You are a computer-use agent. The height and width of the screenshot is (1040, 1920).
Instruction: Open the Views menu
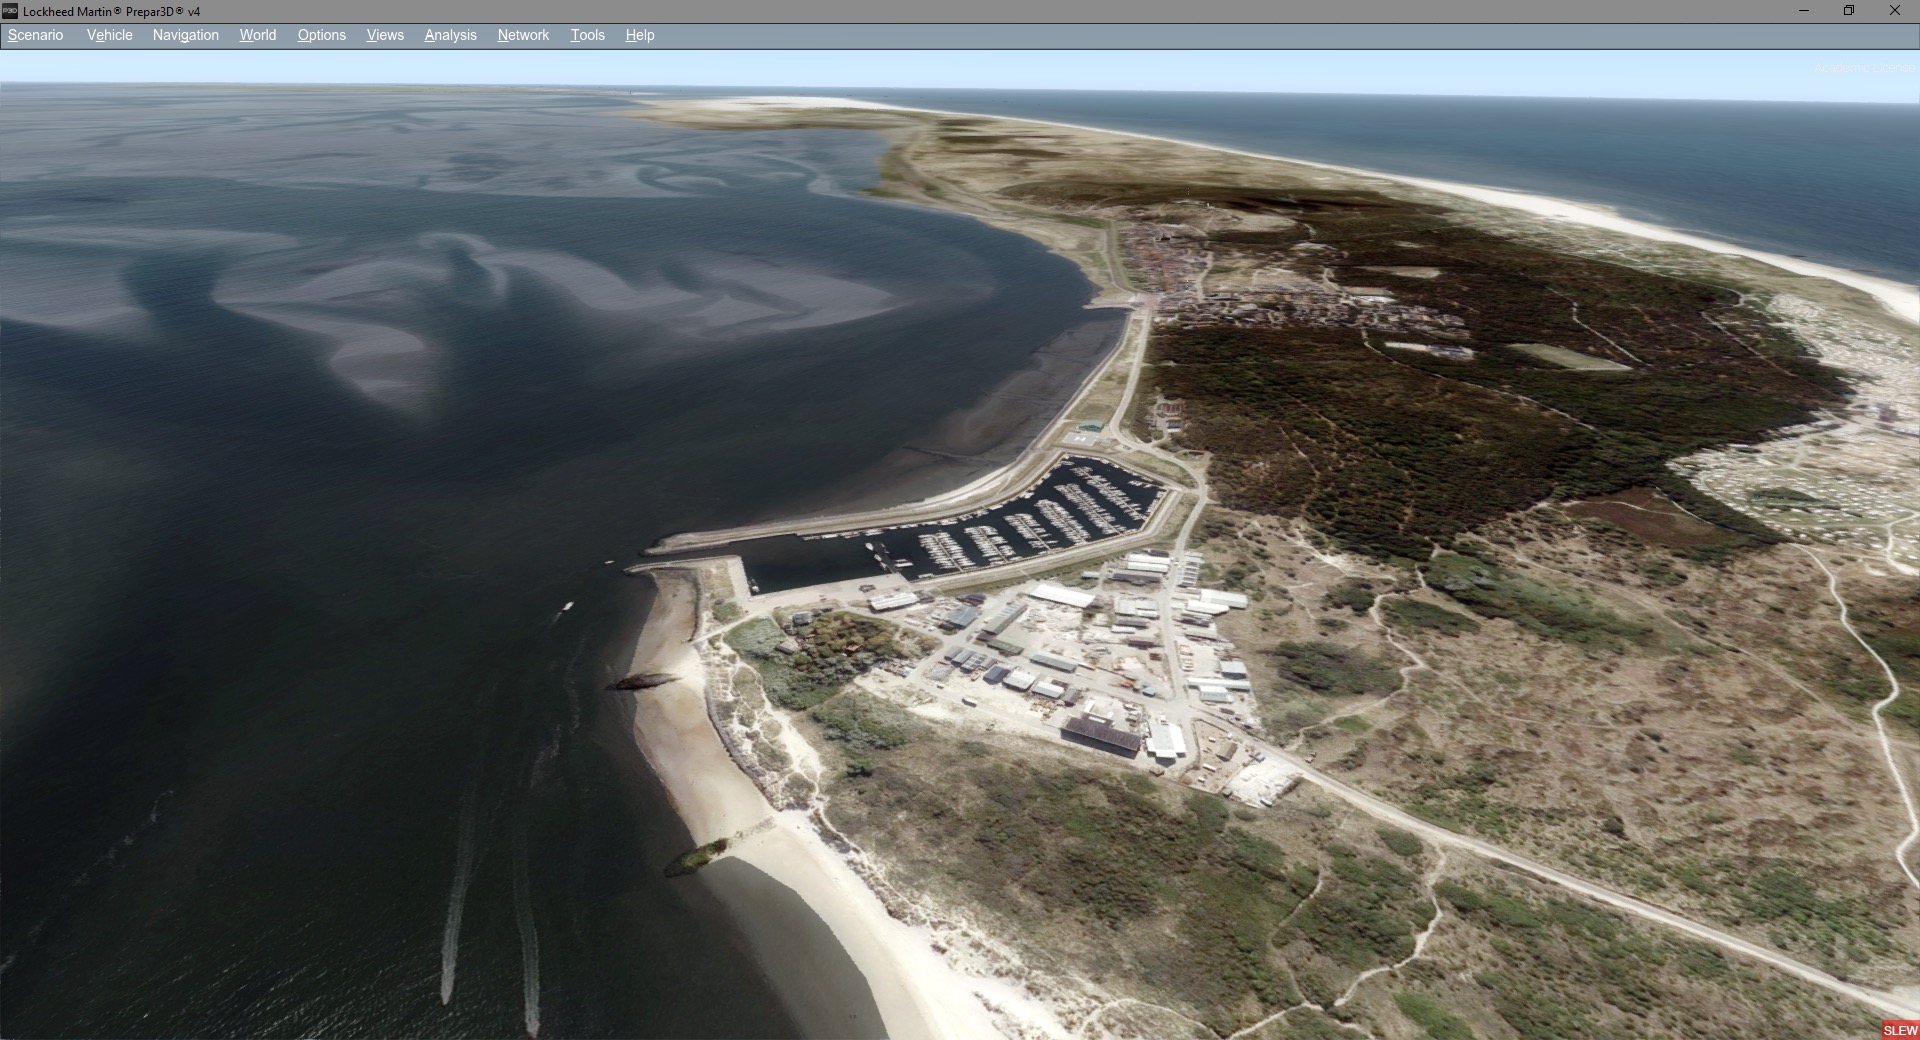[x=385, y=35]
